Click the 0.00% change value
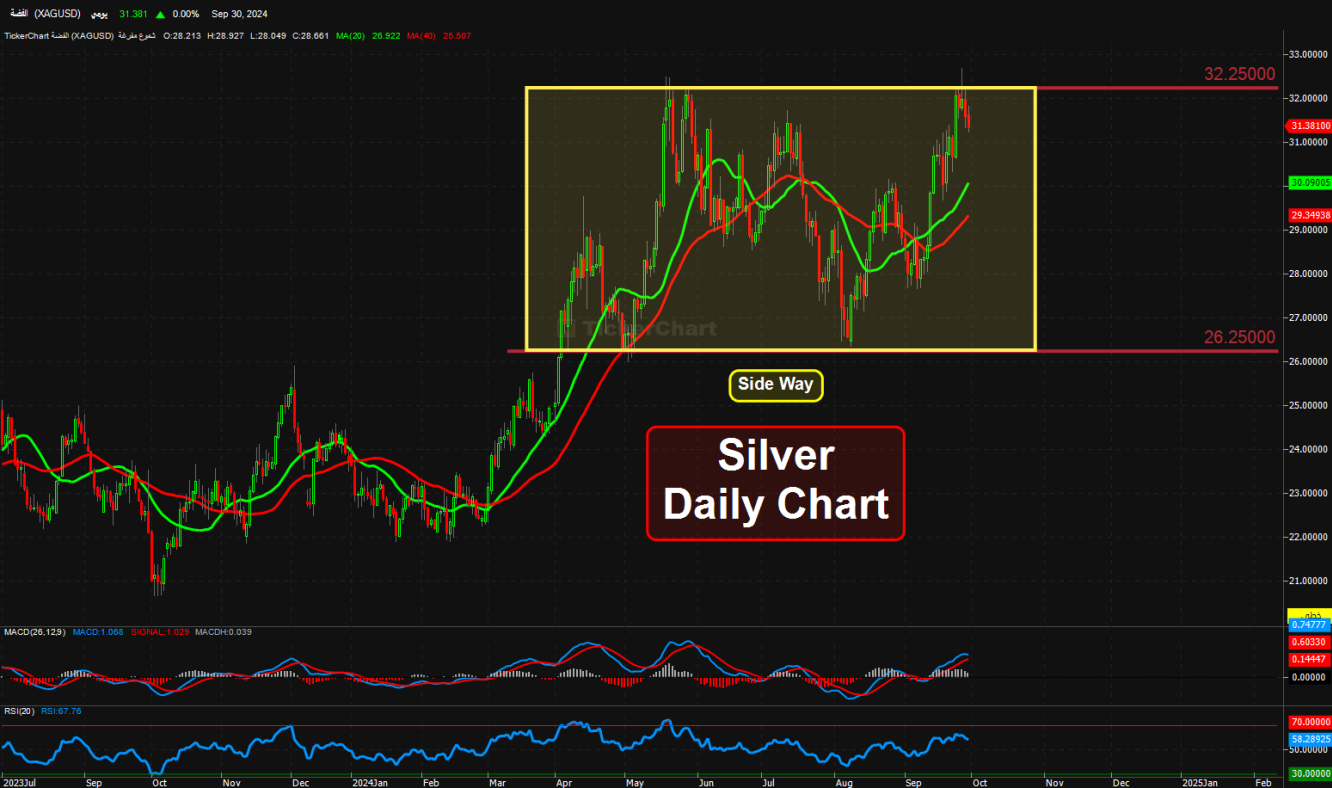The image size is (1332, 788). (185, 14)
